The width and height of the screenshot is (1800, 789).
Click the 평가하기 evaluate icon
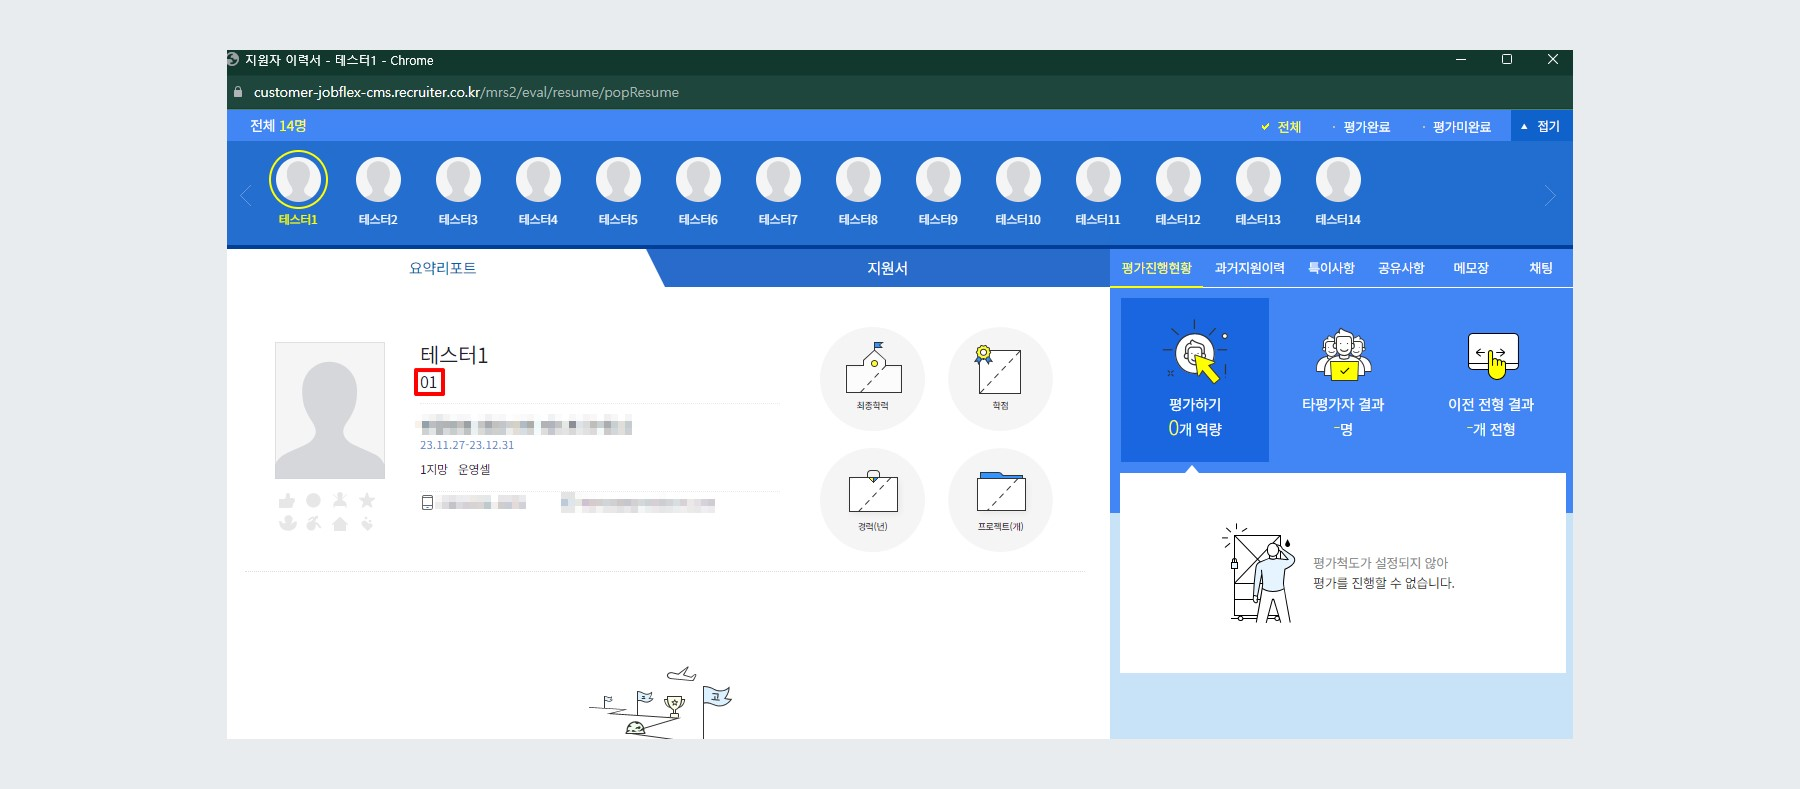(1195, 353)
